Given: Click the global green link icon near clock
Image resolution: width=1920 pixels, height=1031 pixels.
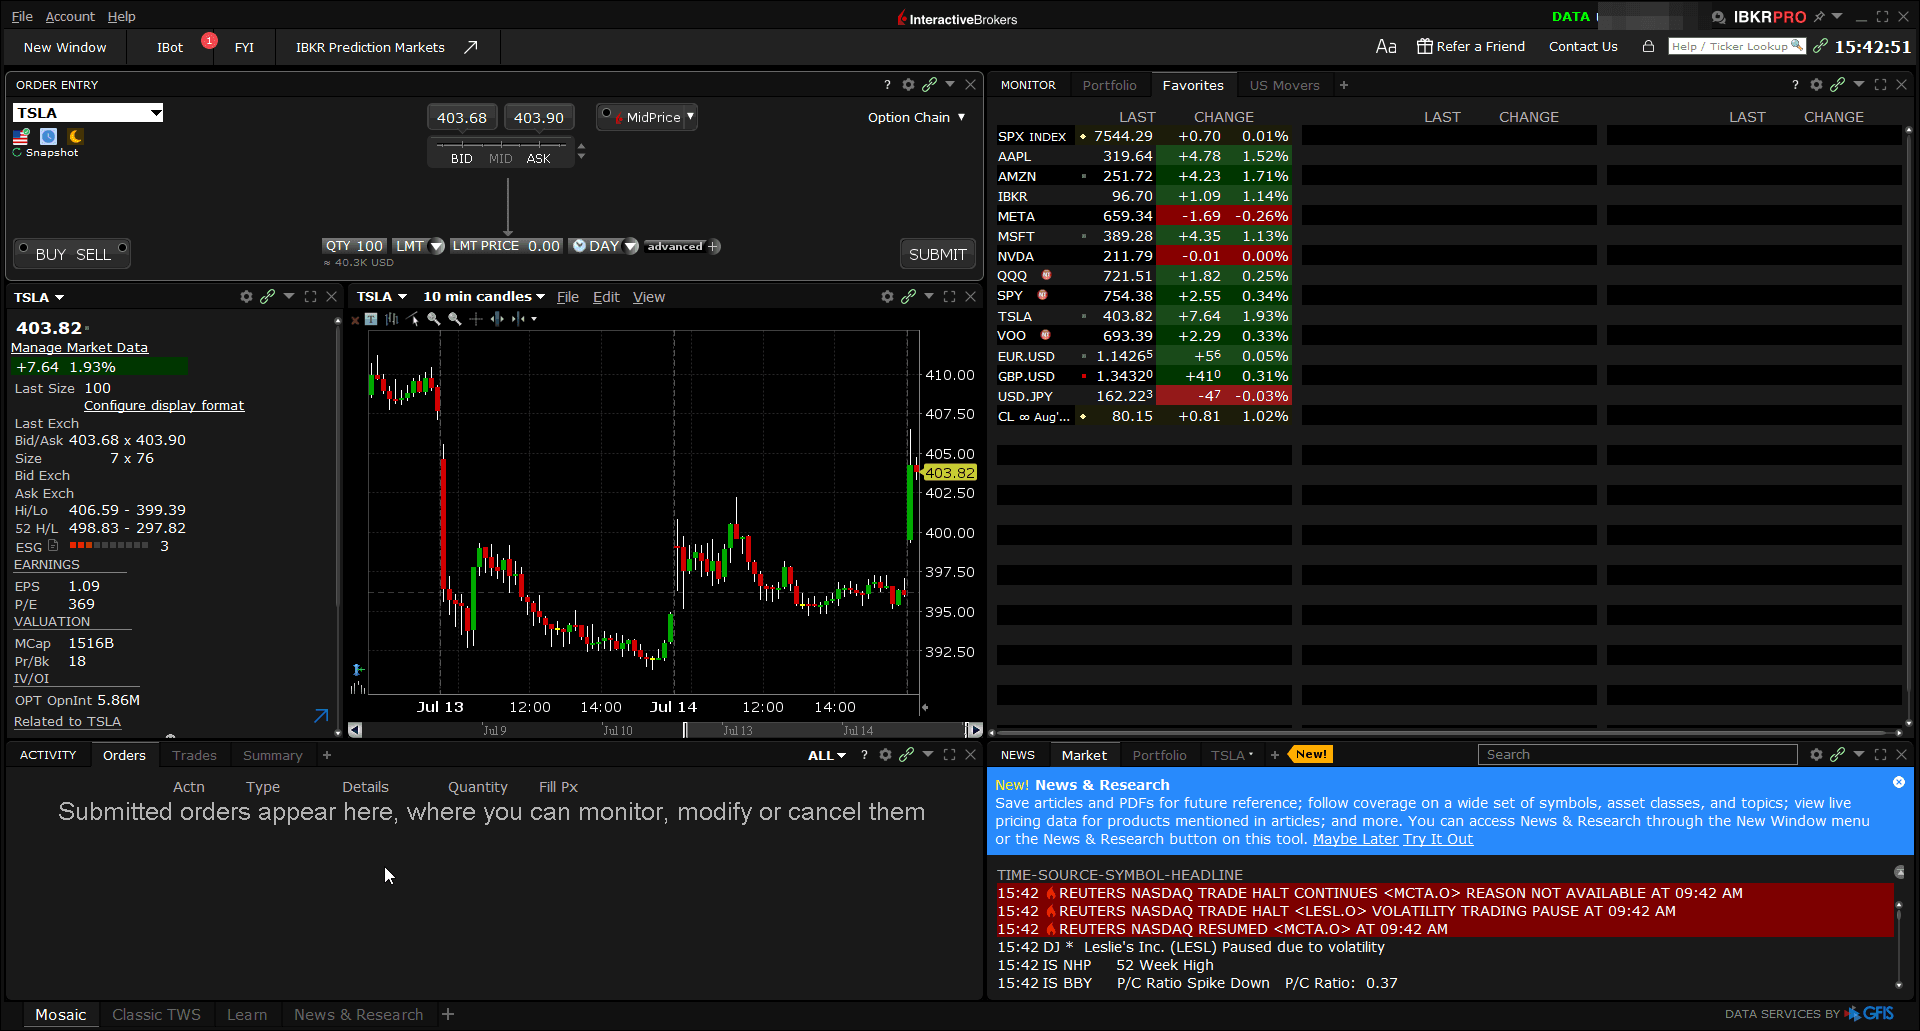Looking at the screenshot, I should coord(1820,46).
